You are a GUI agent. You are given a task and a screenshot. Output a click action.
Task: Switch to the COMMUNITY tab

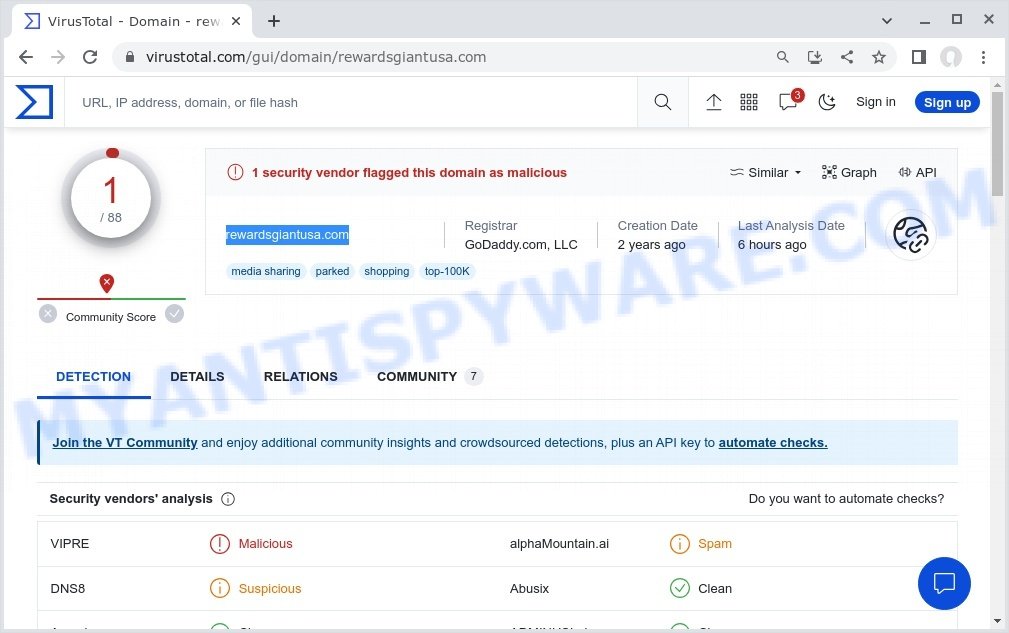click(429, 377)
